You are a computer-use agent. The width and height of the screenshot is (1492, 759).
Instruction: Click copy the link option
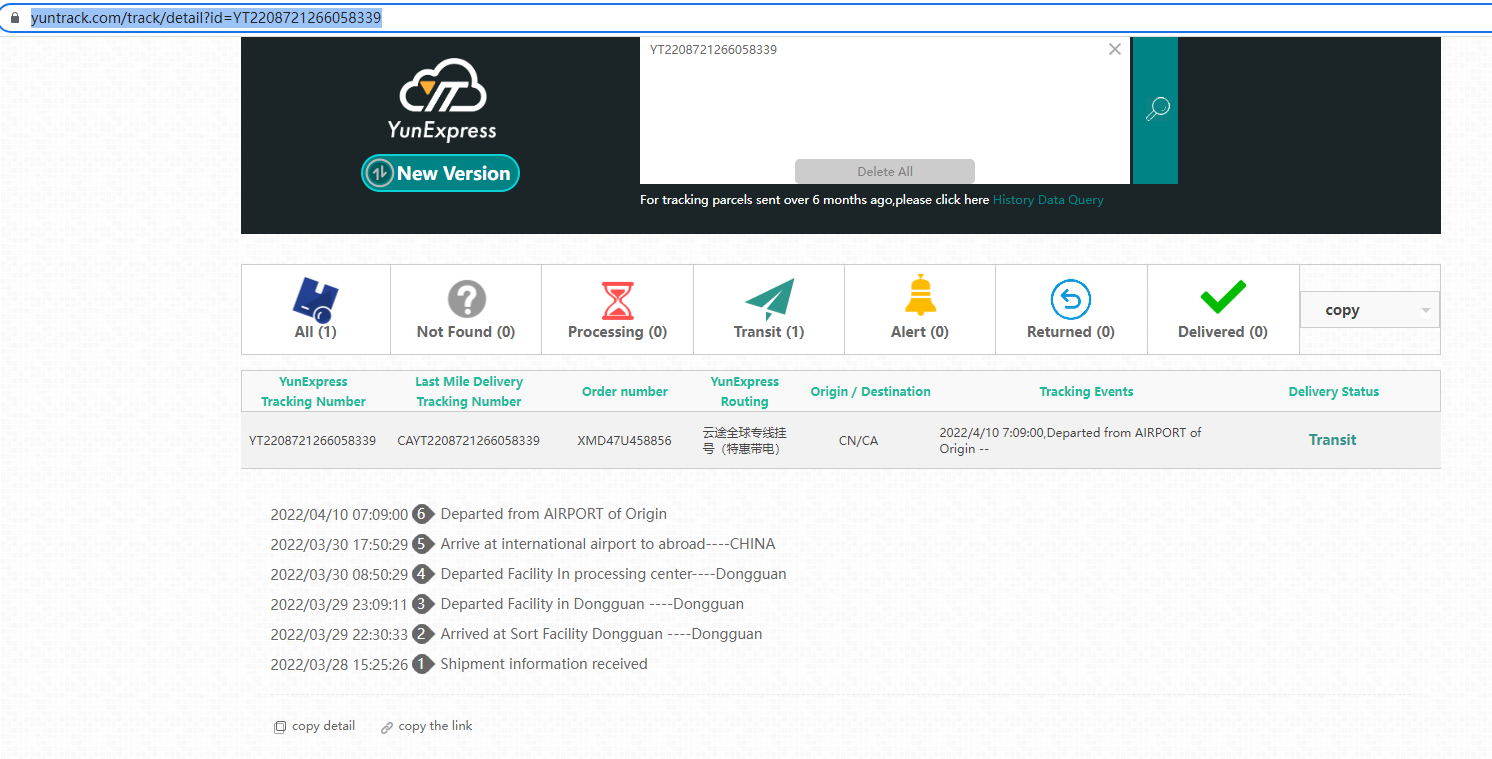tap(427, 726)
